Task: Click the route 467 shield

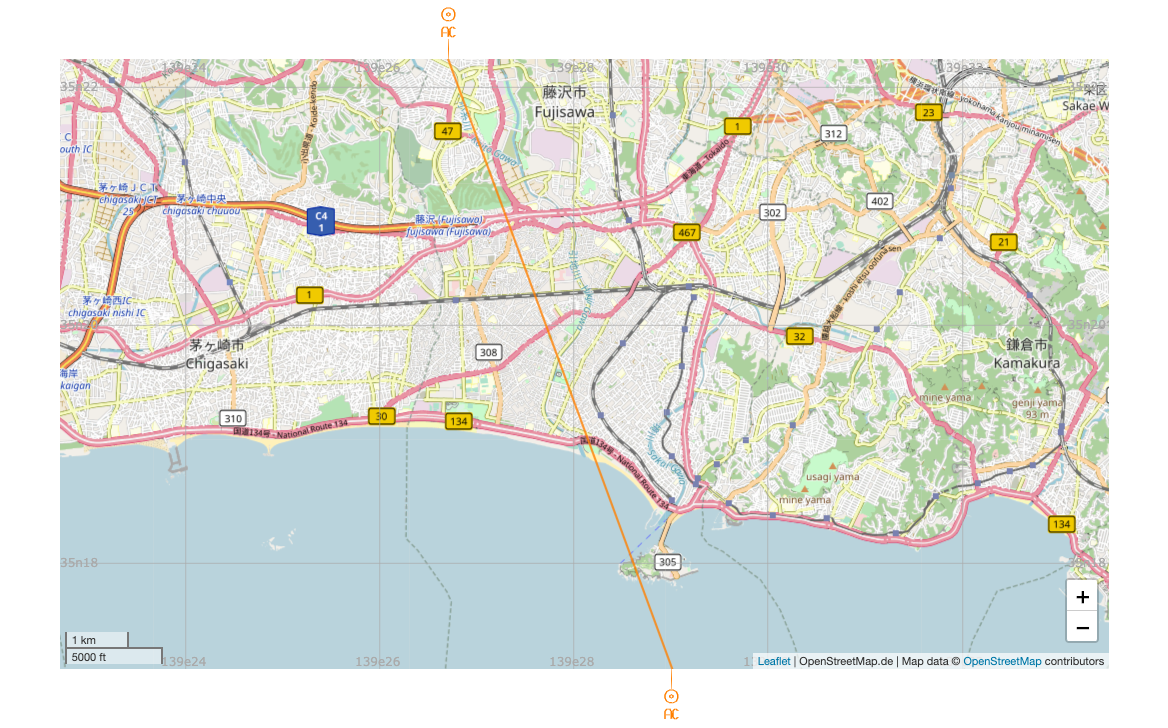Action: [686, 232]
